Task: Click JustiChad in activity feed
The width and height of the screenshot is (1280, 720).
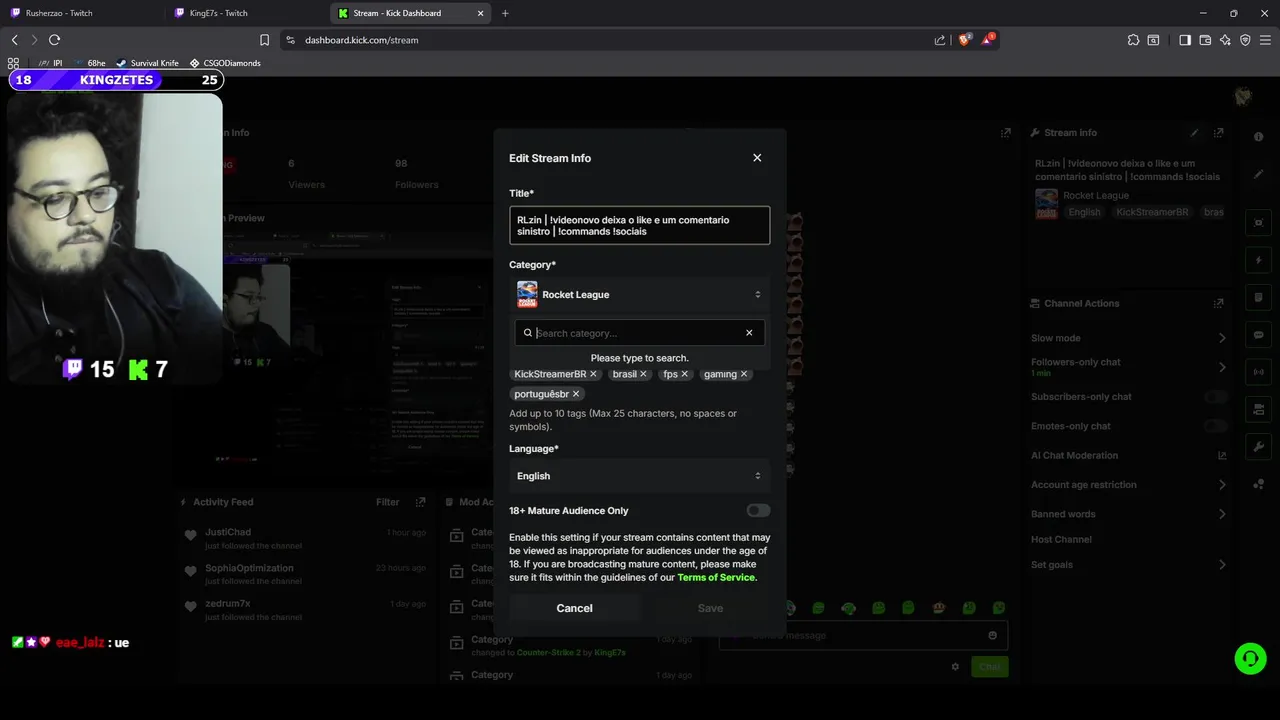Action: click(228, 532)
